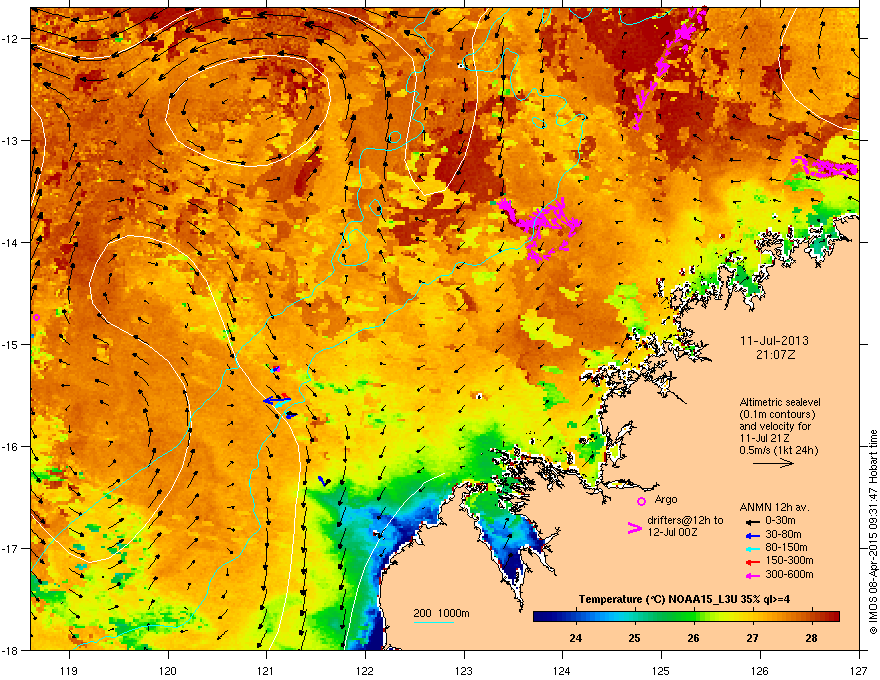This screenshot has width=880, height=680.
Task: Click the '11-Jul-2013' date text
Action: coord(774,341)
